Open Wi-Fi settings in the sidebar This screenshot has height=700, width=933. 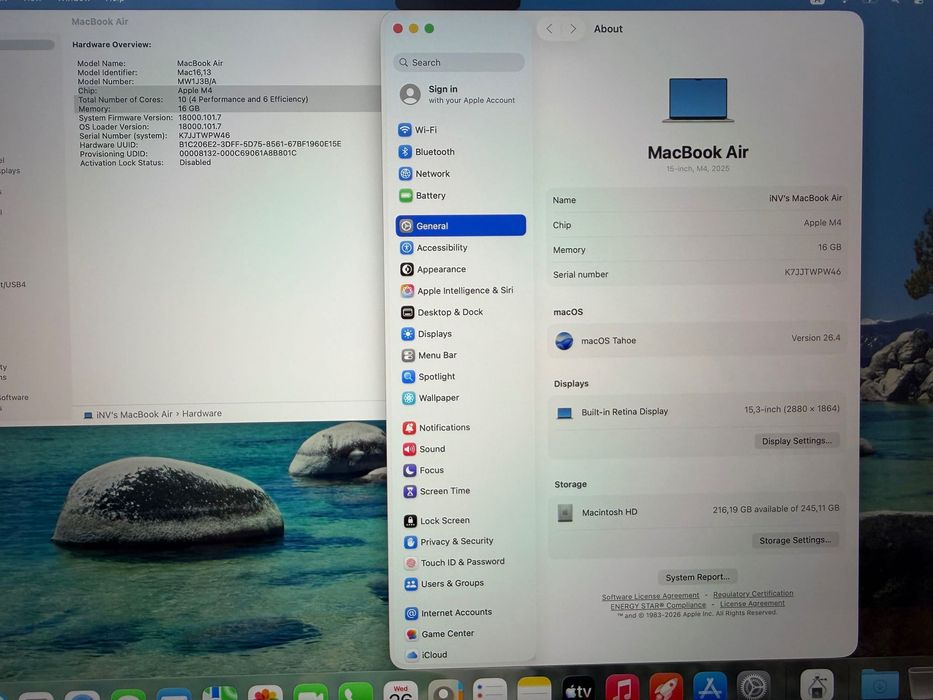coord(418,130)
